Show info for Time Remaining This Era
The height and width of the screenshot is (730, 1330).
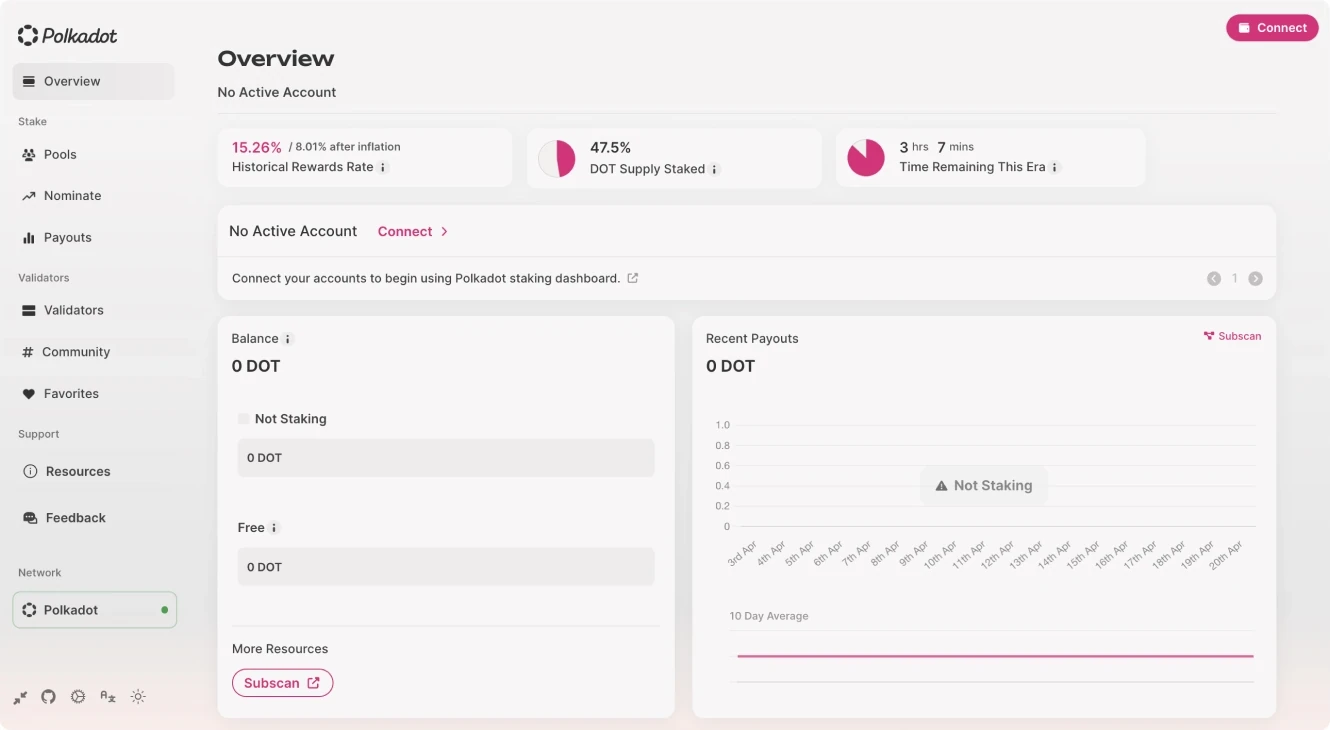[x=1054, y=168]
